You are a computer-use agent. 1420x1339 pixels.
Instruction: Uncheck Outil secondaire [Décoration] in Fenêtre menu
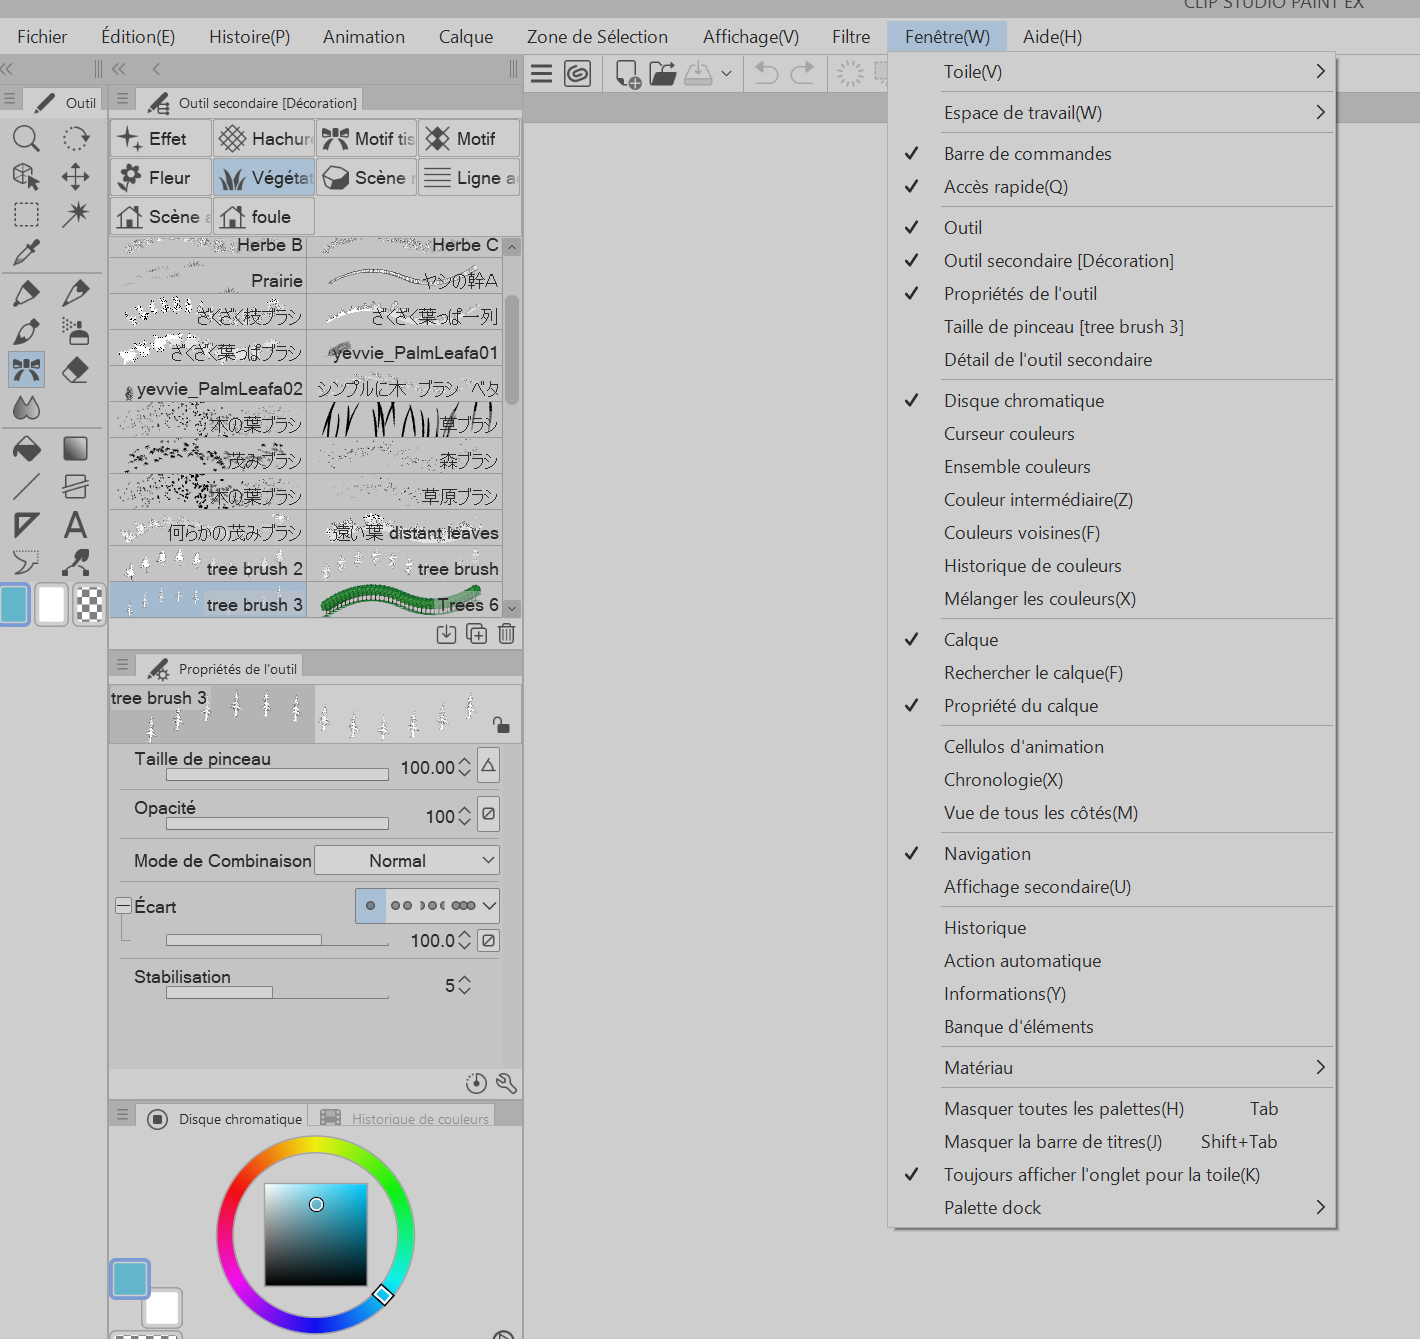click(x=1112, y=261)
